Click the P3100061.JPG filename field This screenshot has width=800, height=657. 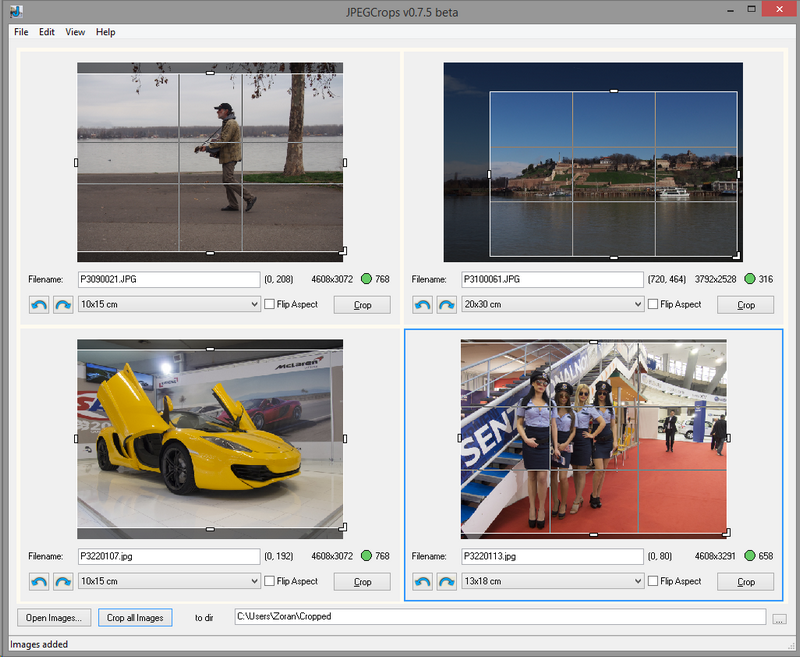point(553,280)
